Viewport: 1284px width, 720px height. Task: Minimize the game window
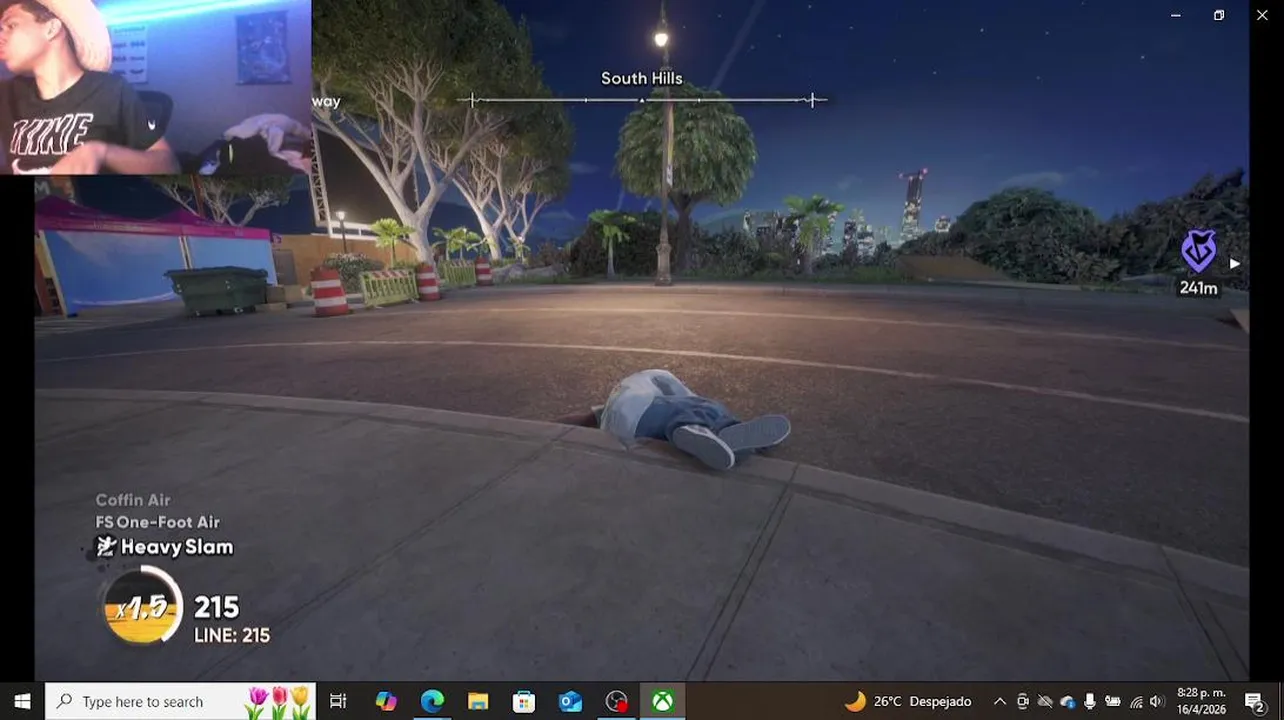tap(1176, 15)
